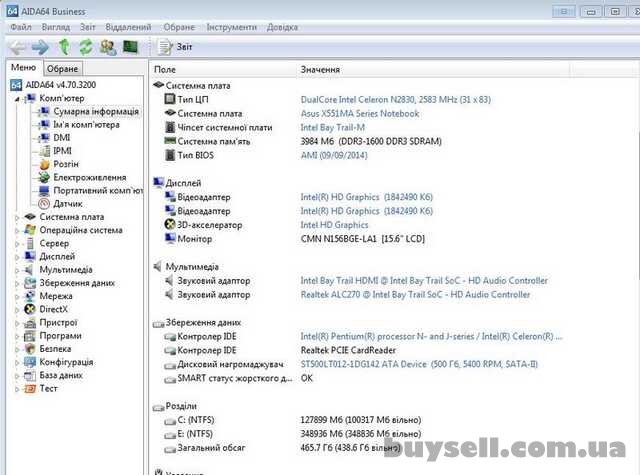Click the Пристрої icon in the tree
The image size is (640, 475).
(30, 323)
